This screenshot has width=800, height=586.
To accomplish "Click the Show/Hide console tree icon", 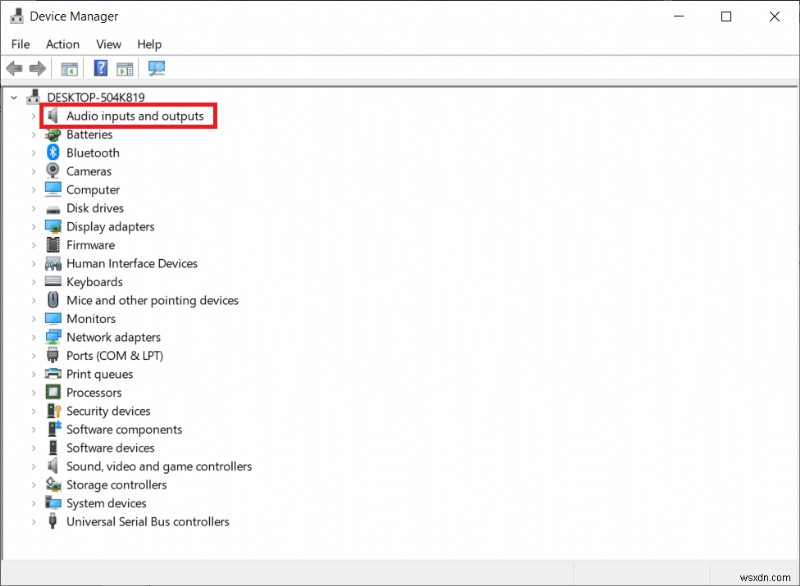I will click(69, 68).
